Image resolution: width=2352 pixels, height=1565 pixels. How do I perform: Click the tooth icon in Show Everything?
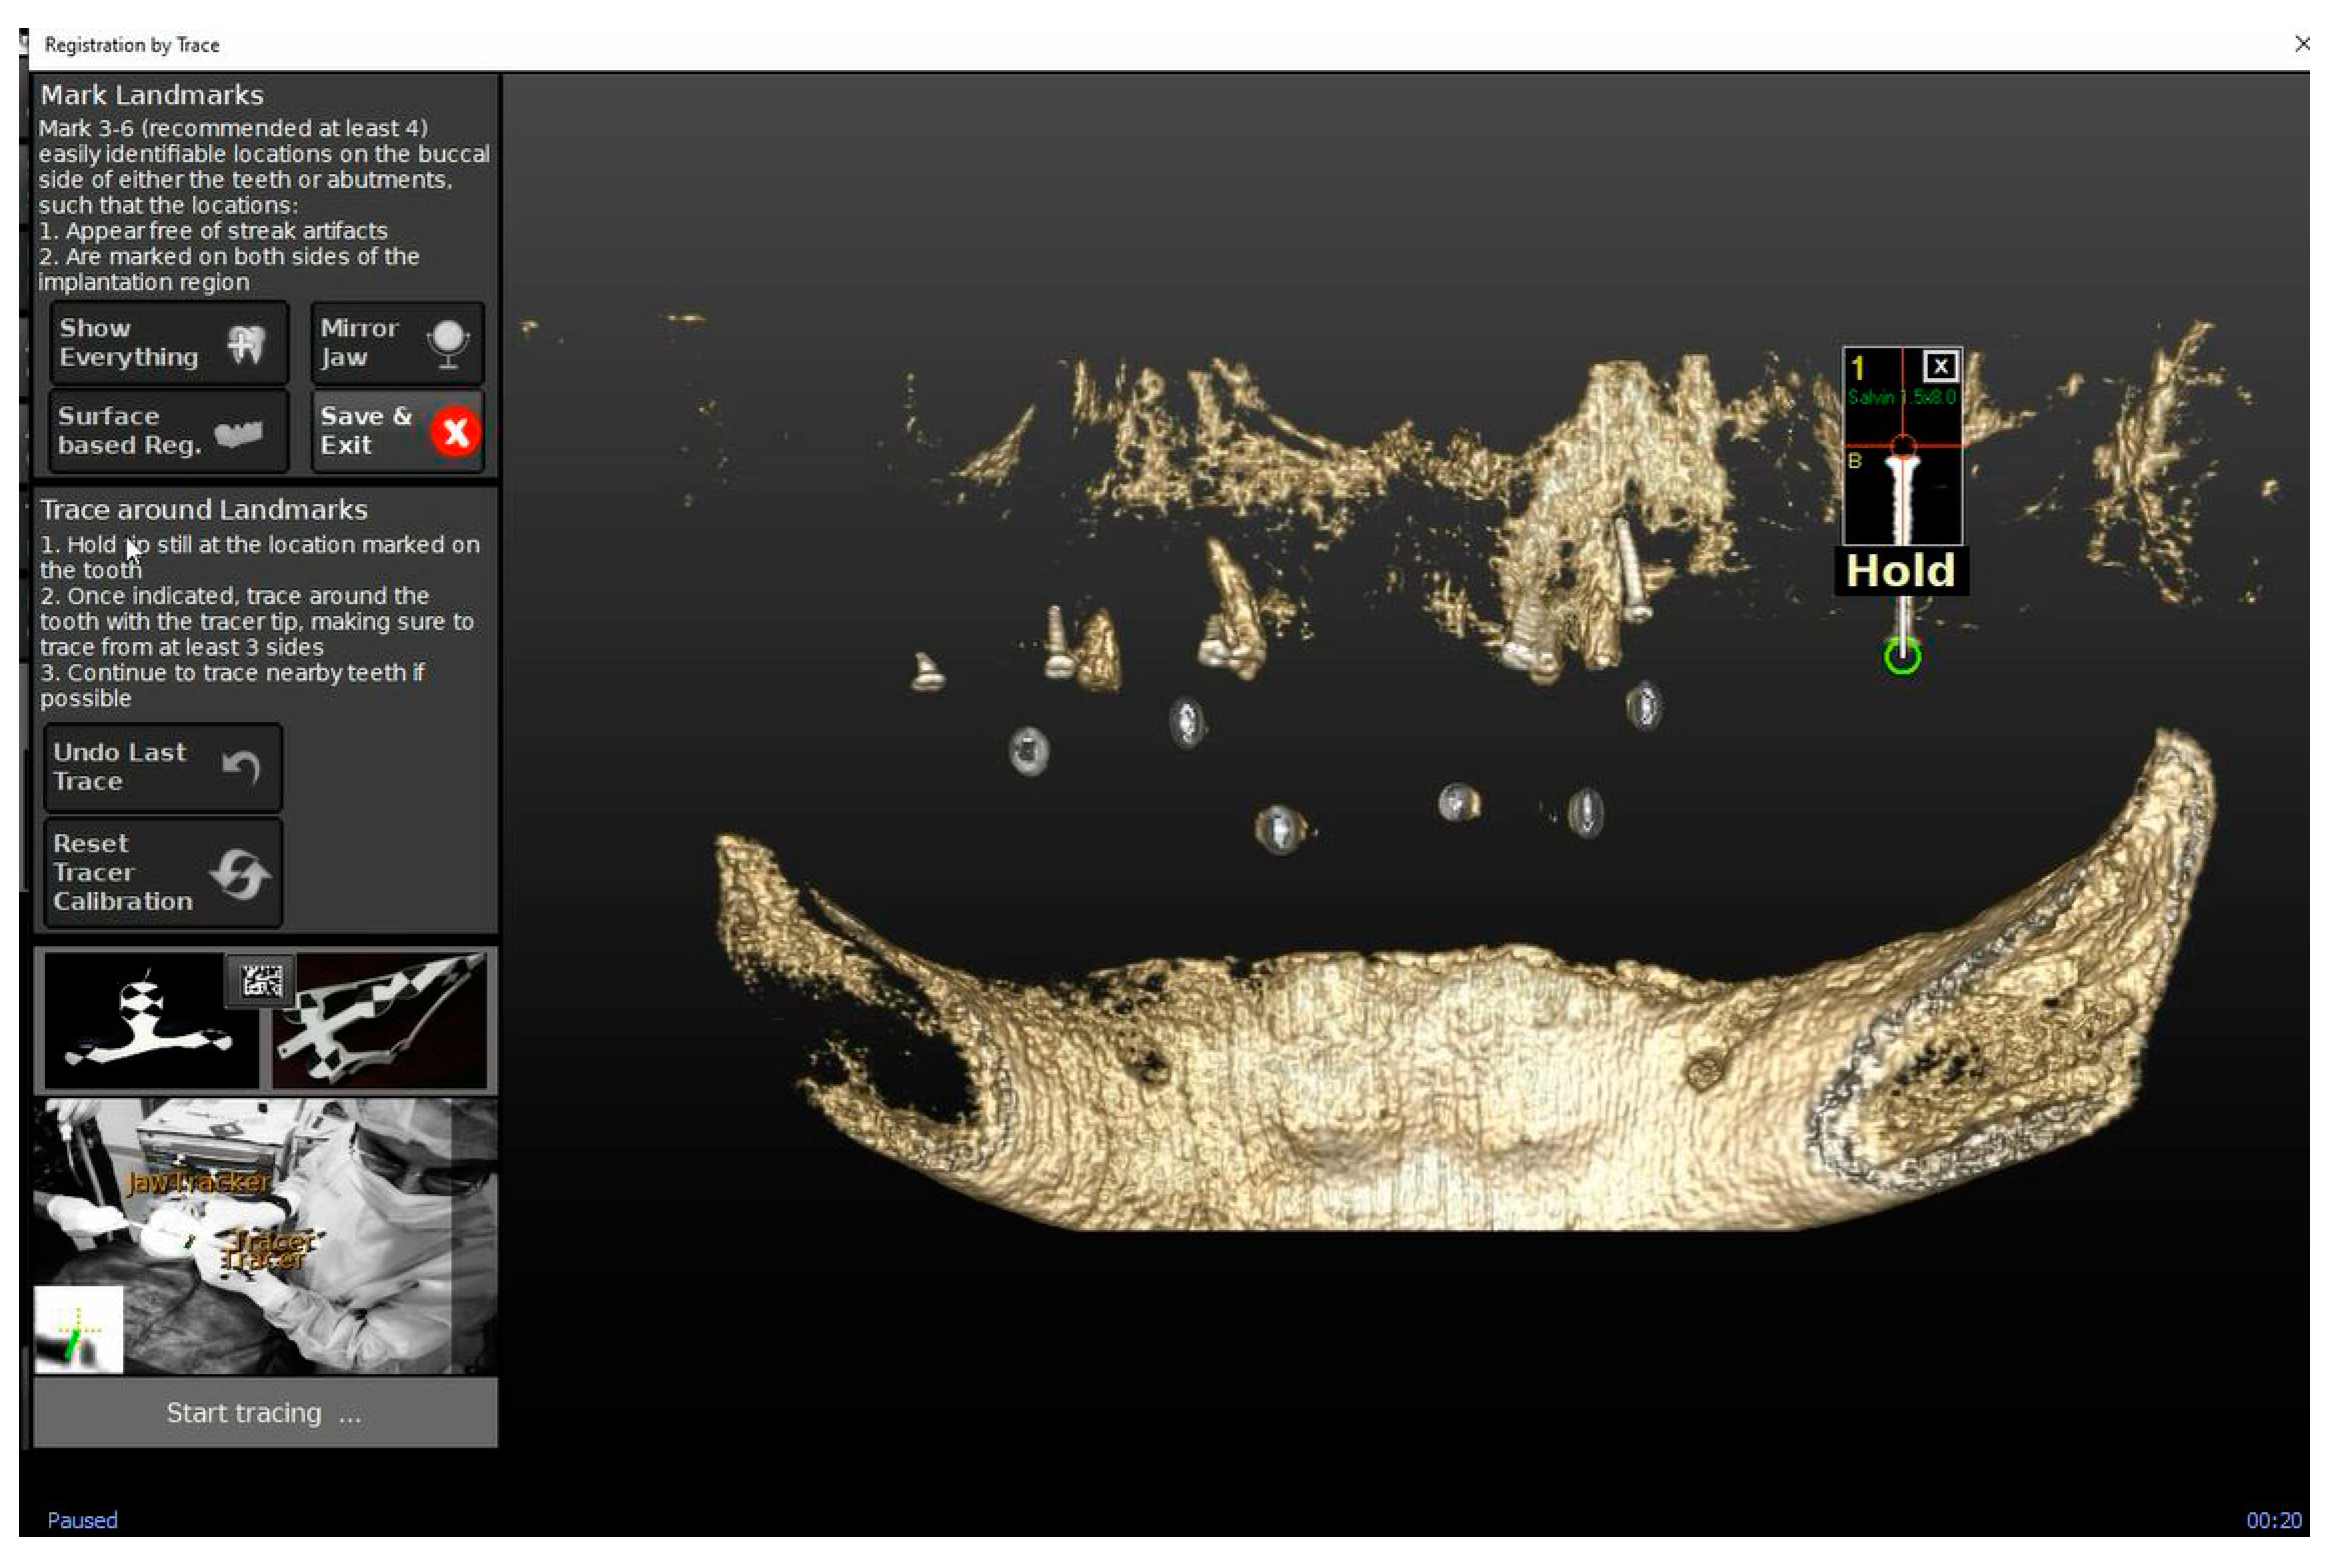click(246, 345)
